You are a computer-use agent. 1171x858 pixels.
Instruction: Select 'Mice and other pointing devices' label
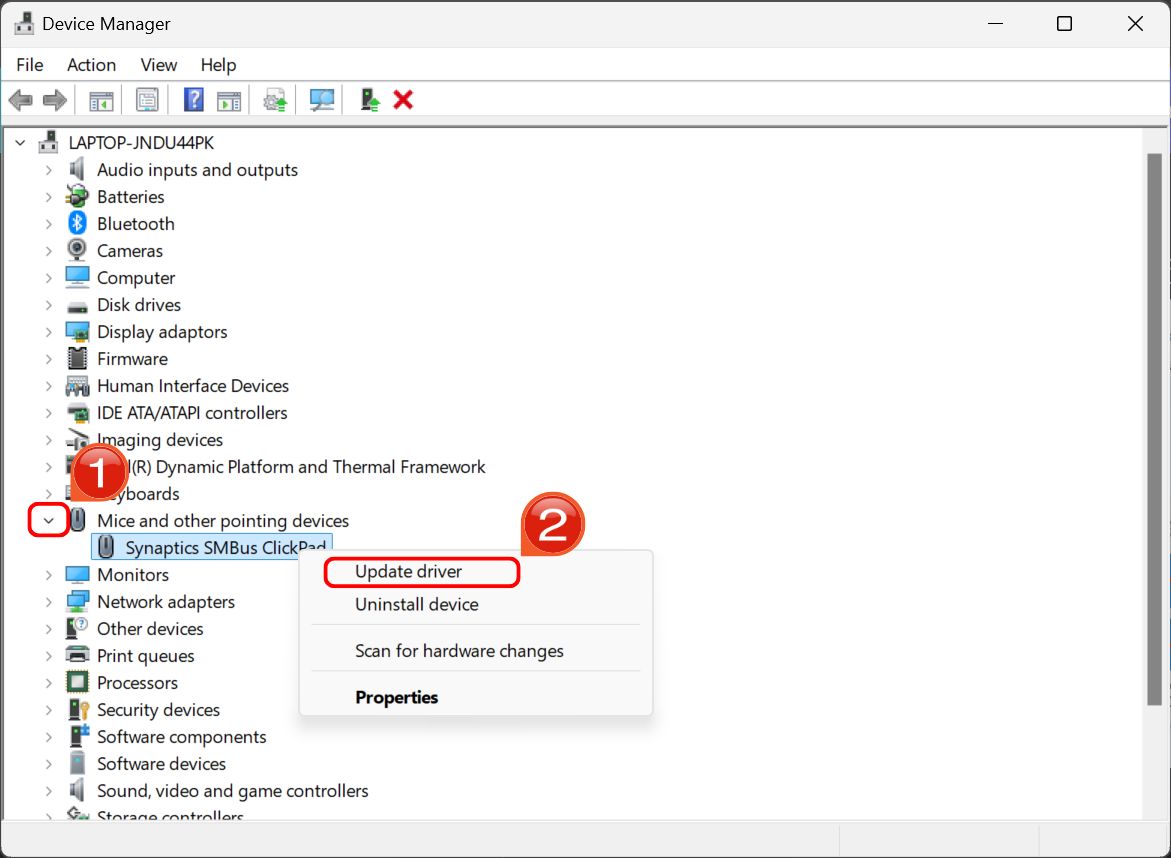(223, 520)
